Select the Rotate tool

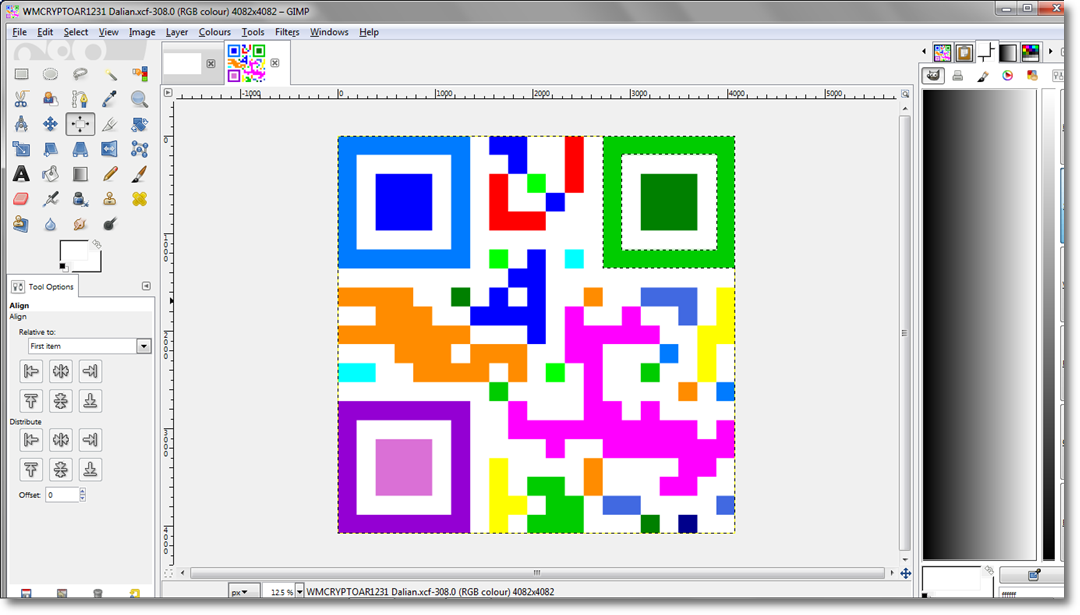139,124
